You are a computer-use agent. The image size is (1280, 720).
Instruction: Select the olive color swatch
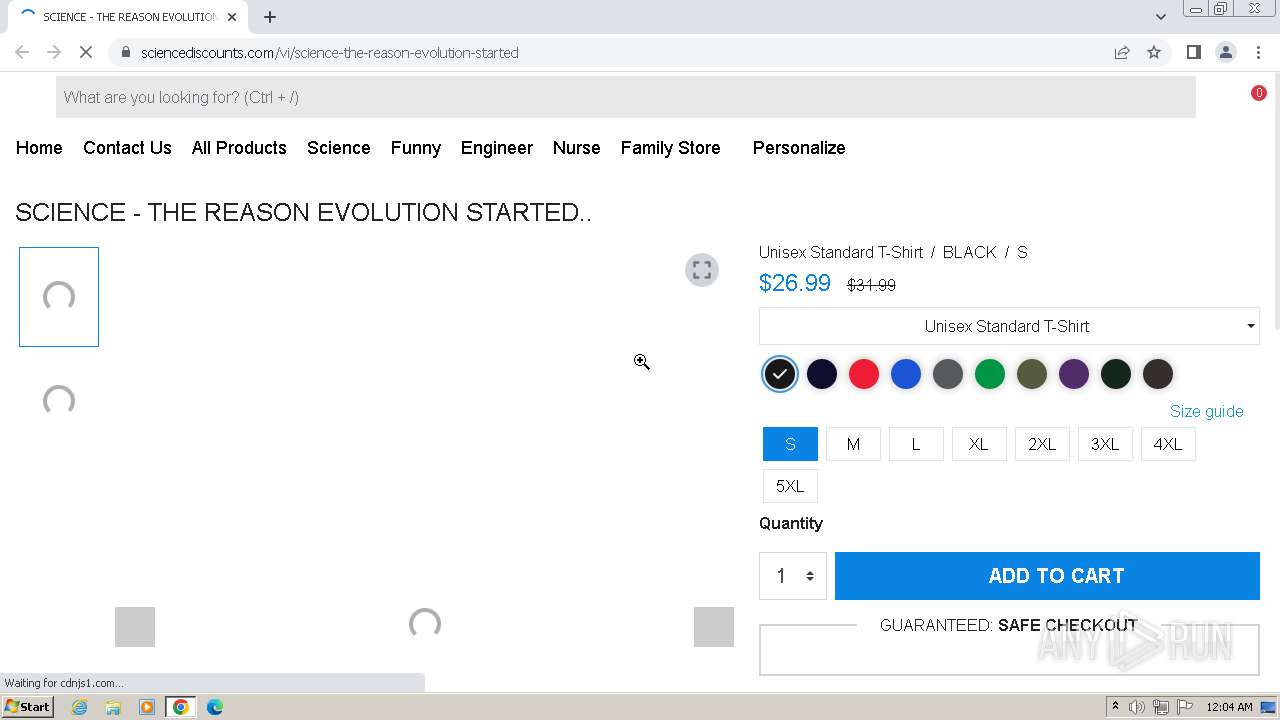click(1032, 374)
